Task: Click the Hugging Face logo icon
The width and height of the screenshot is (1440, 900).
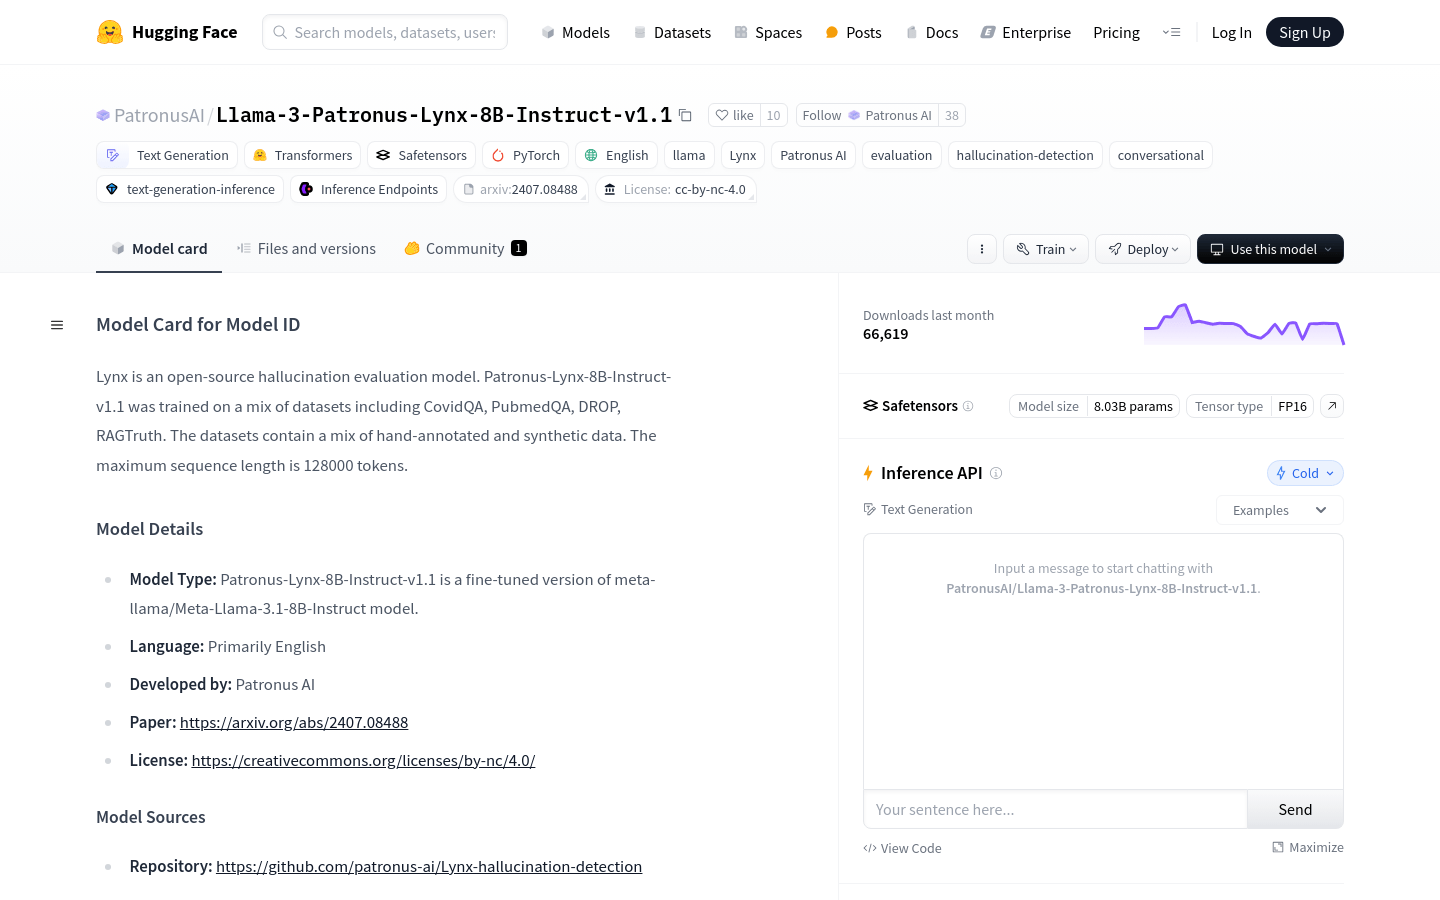Action: [110, 32]
